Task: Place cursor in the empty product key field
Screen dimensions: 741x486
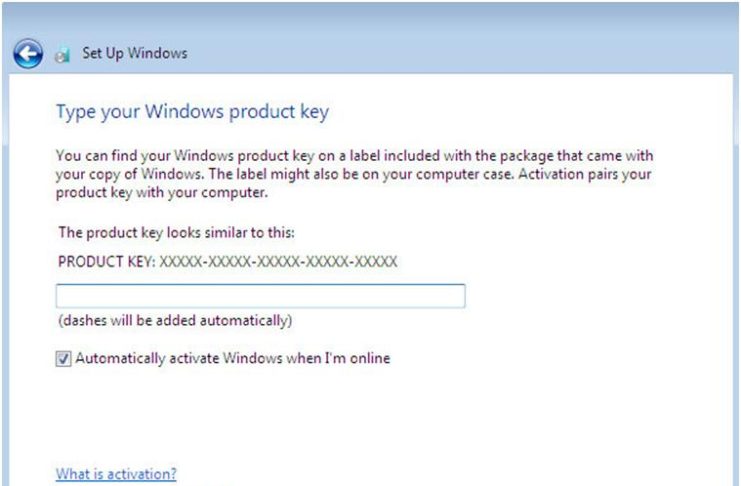Action: tap(260, 296)
